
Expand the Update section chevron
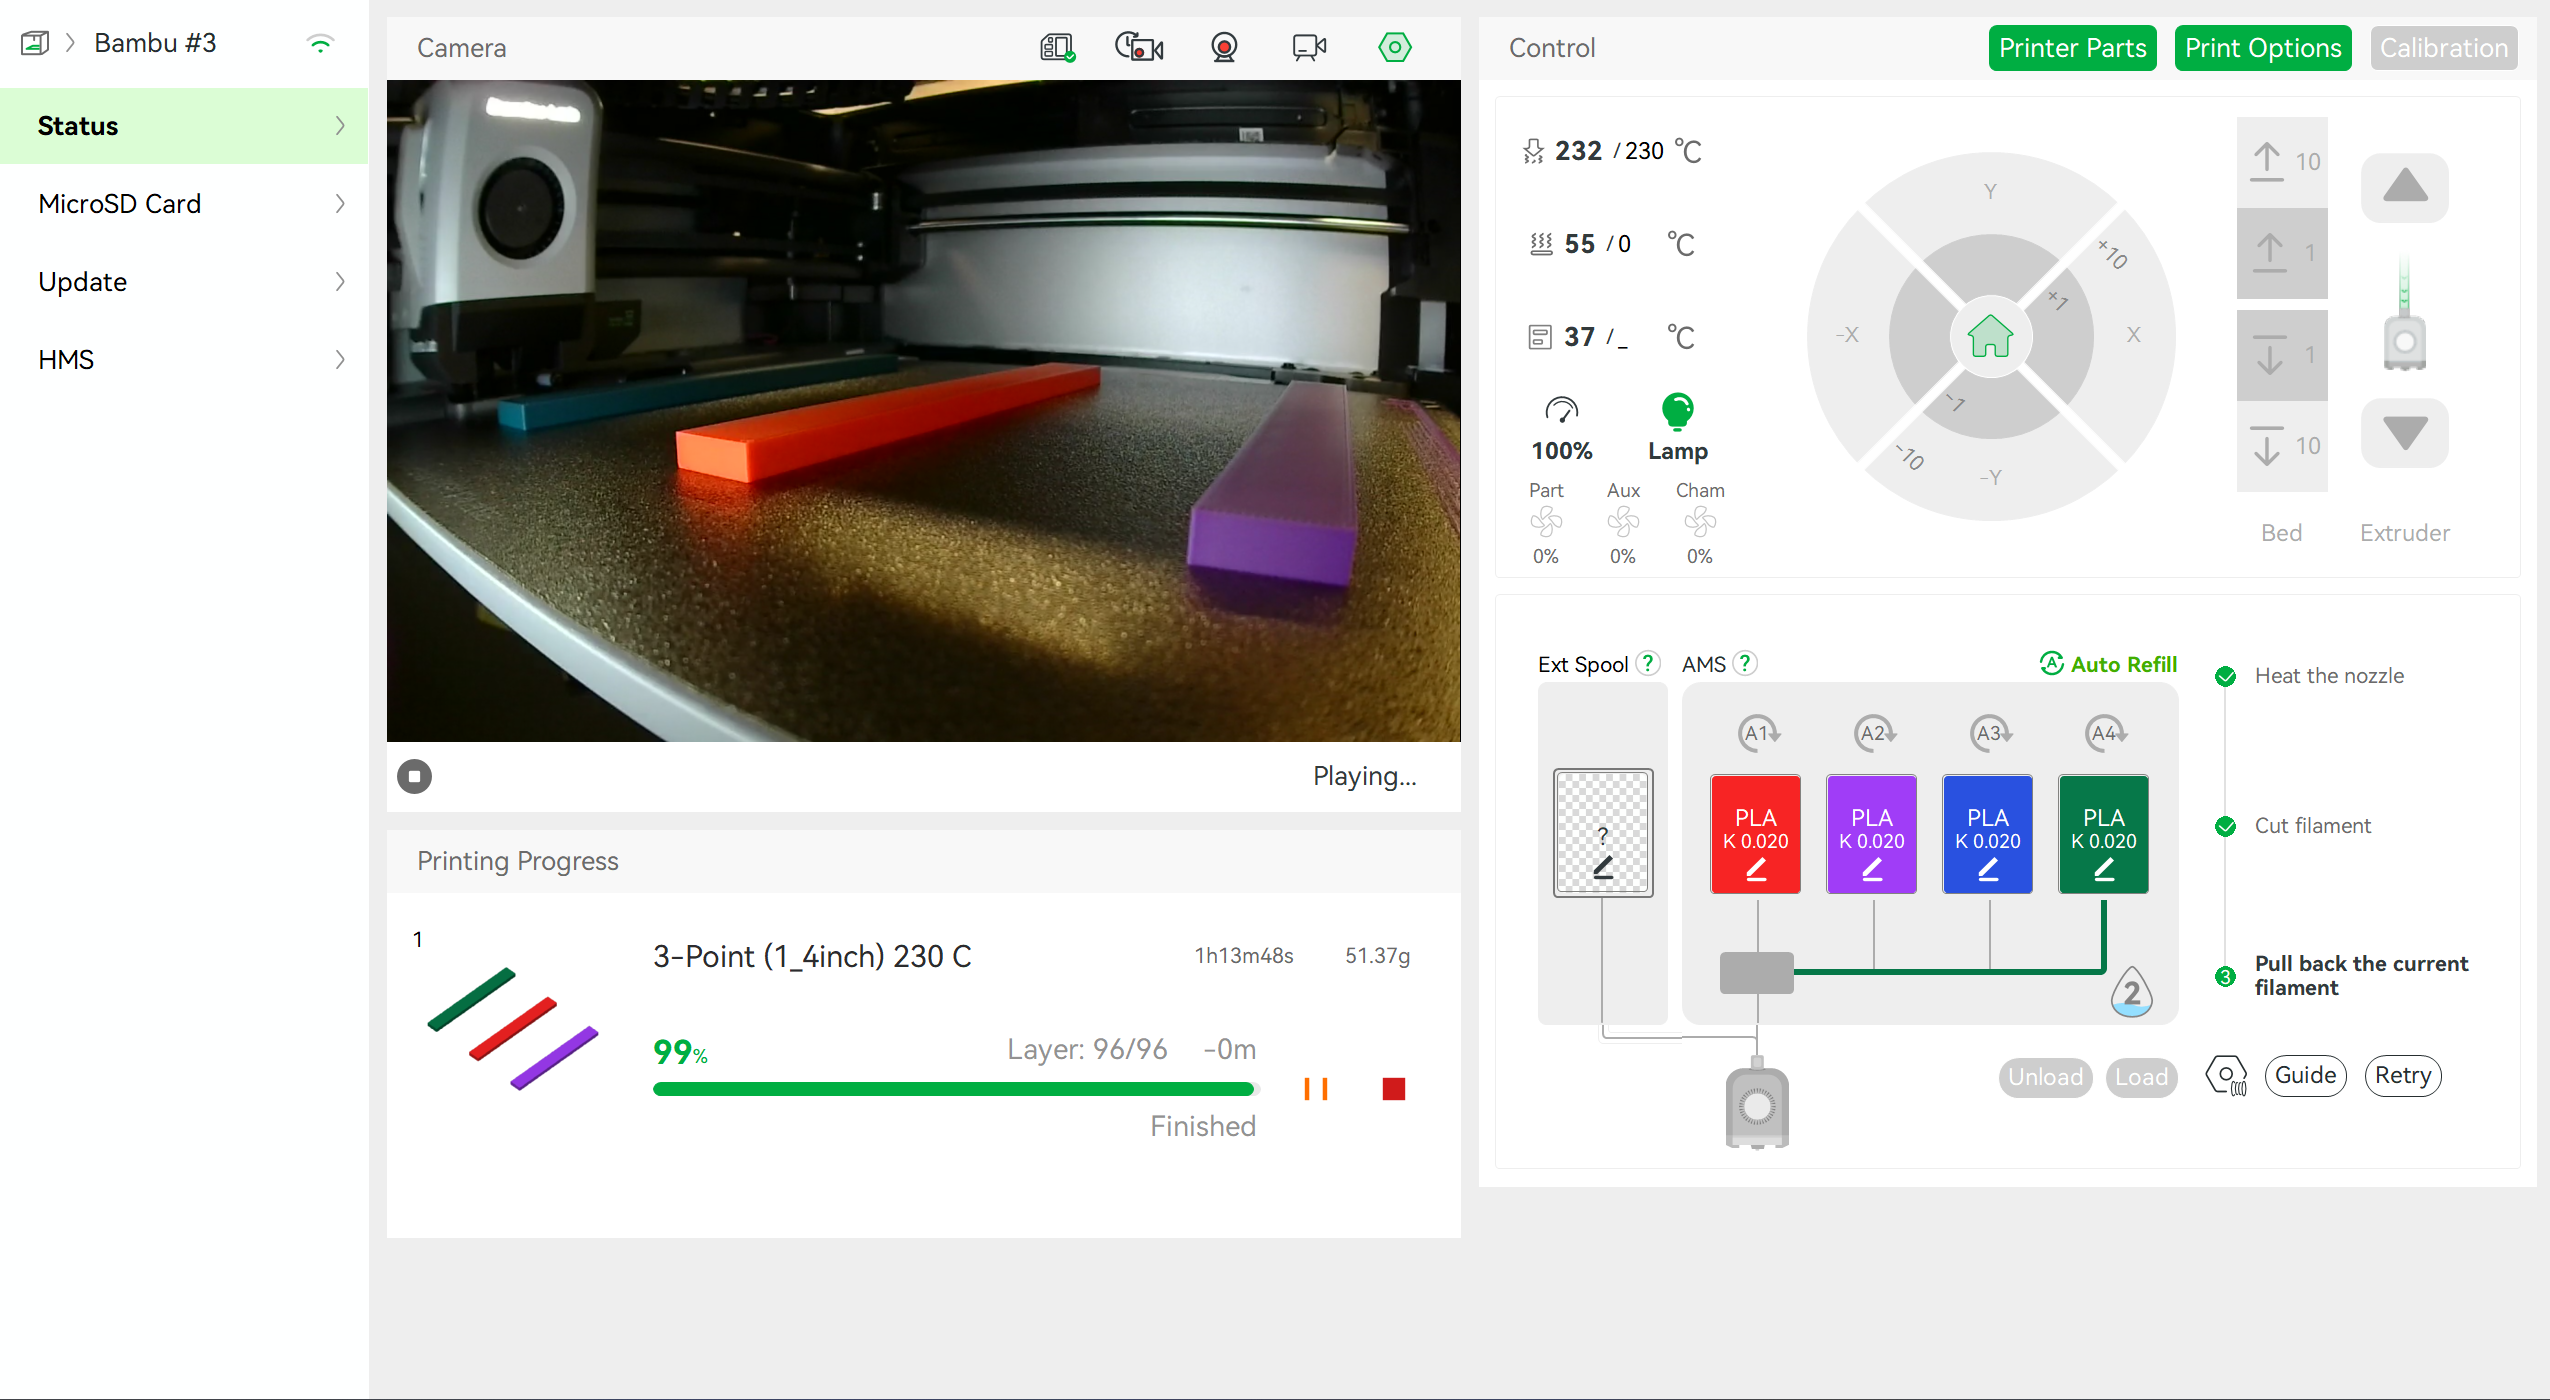click(x=340, y=282)
